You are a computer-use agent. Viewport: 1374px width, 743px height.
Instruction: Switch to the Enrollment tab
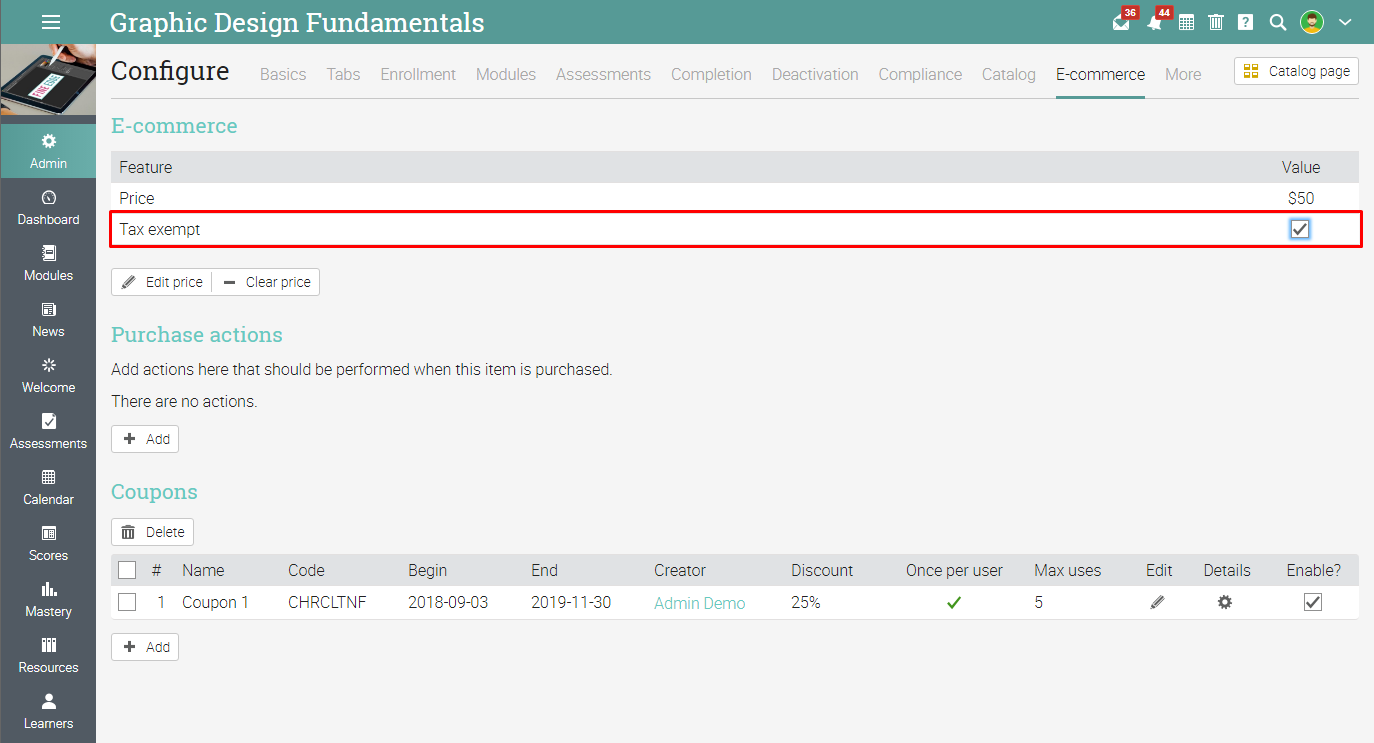click(x=418, y=74)
